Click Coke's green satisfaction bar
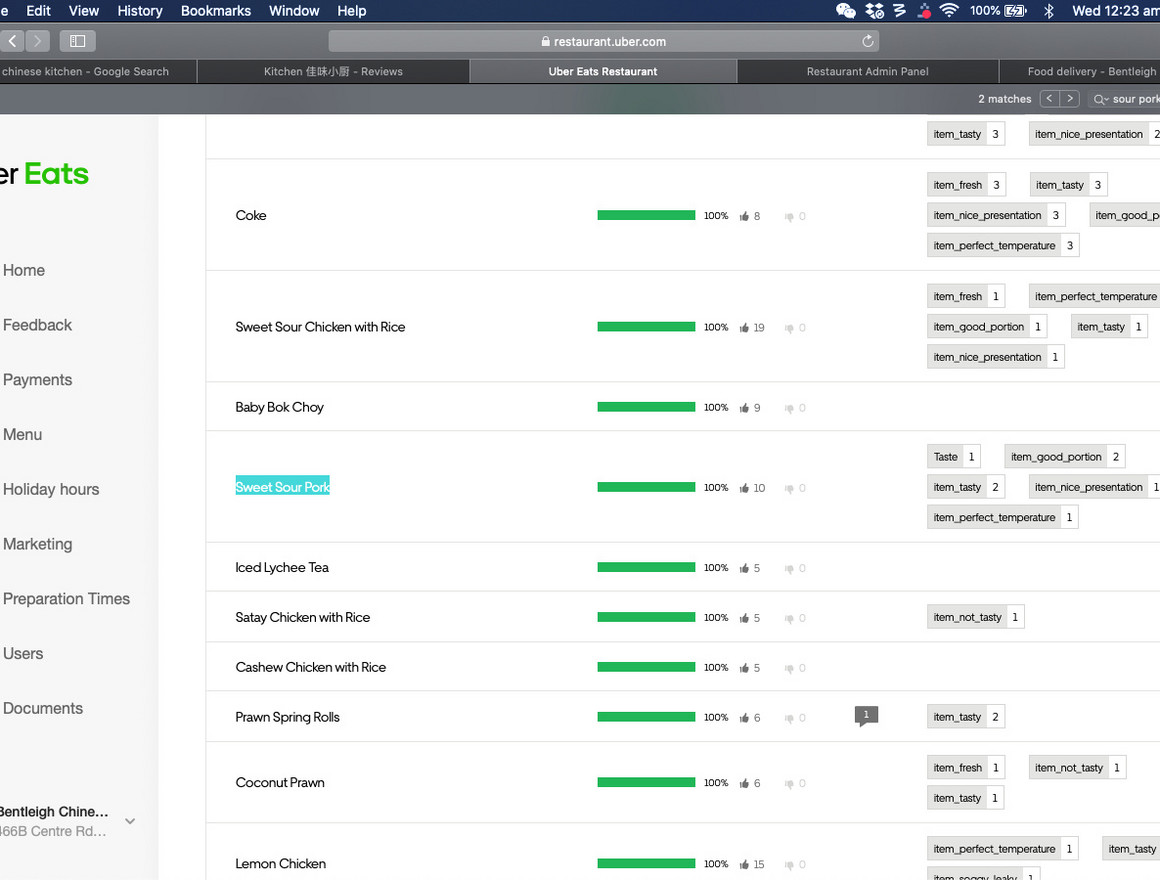 (646, 215)
